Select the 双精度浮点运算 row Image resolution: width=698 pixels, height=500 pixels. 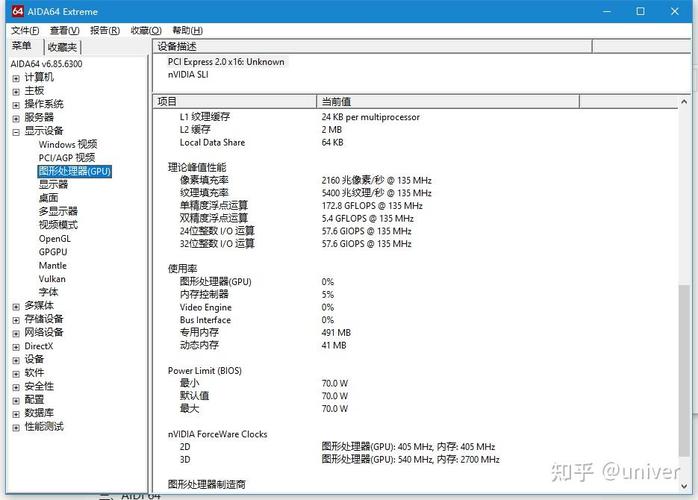[296, 219]
